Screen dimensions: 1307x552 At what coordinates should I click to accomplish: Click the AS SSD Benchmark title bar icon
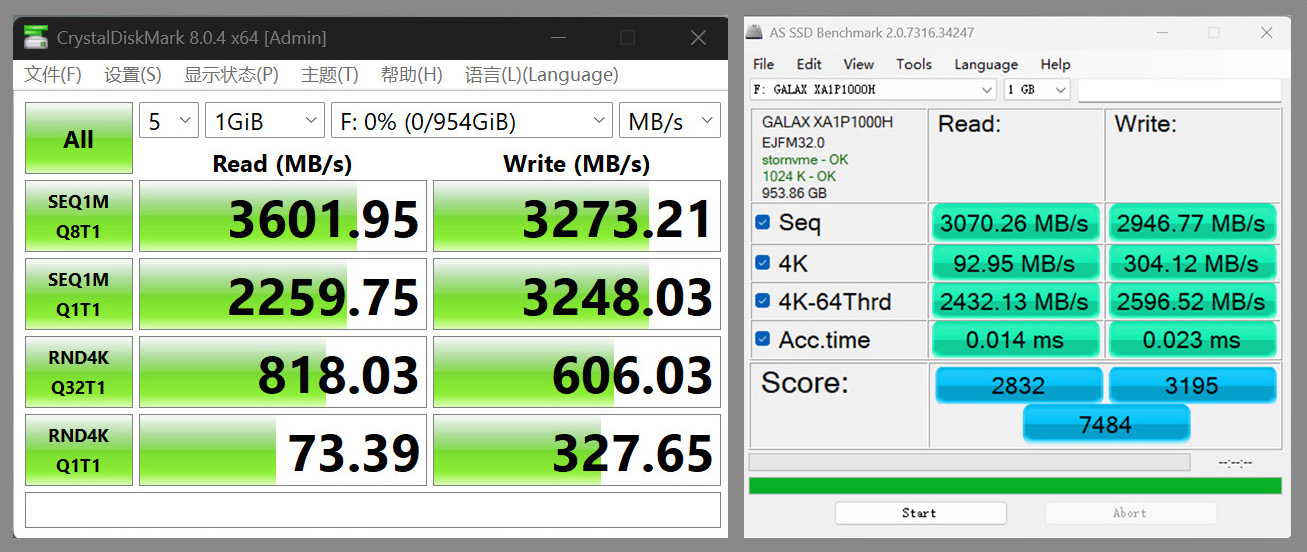(756, 33)
